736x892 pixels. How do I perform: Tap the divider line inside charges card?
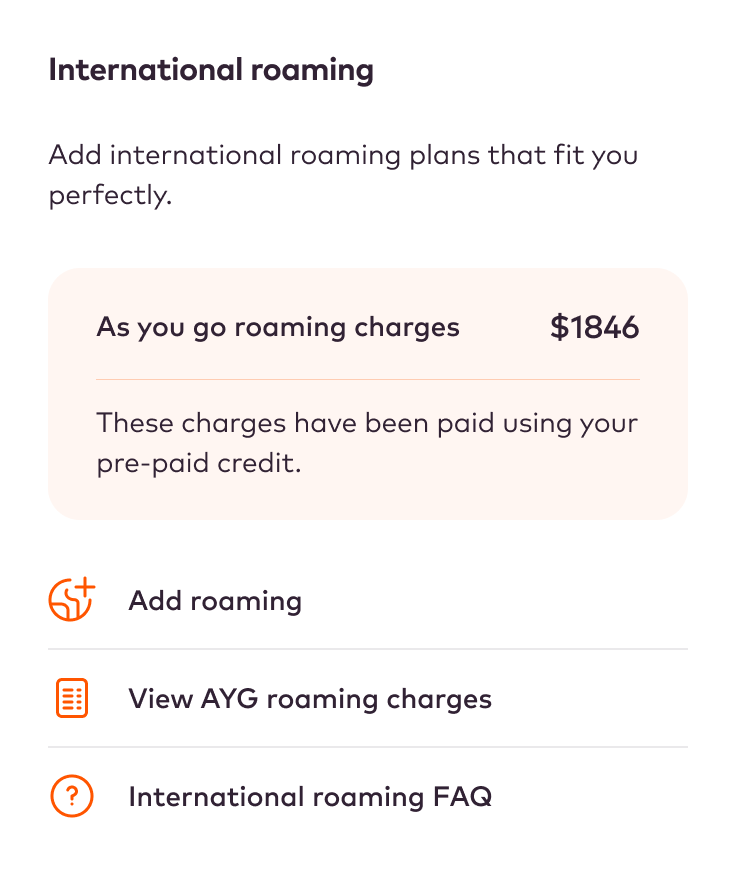coord(367,380)
